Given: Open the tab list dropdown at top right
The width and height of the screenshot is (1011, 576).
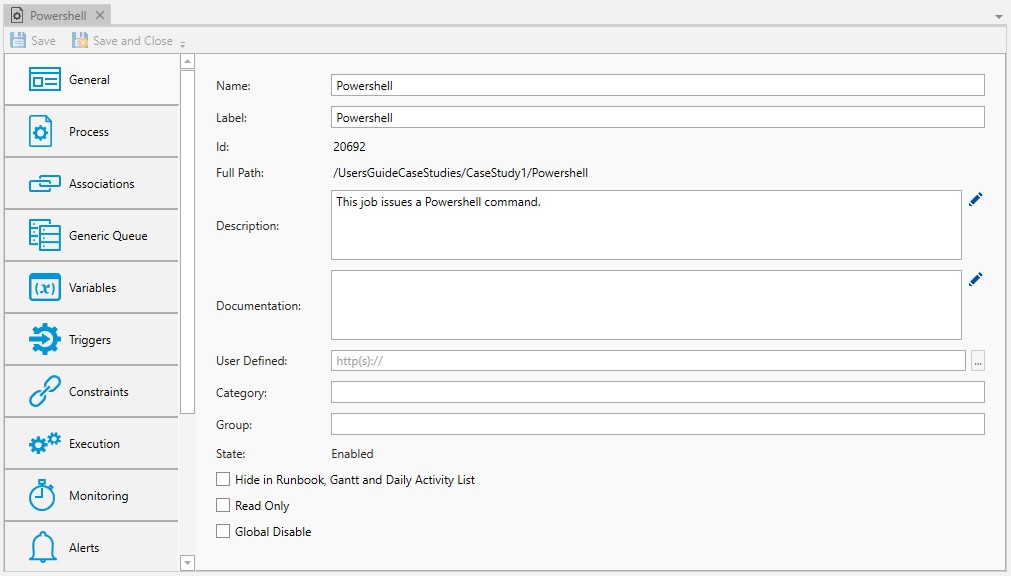Looking at the screenshot, I should click(x=998, y=17).
